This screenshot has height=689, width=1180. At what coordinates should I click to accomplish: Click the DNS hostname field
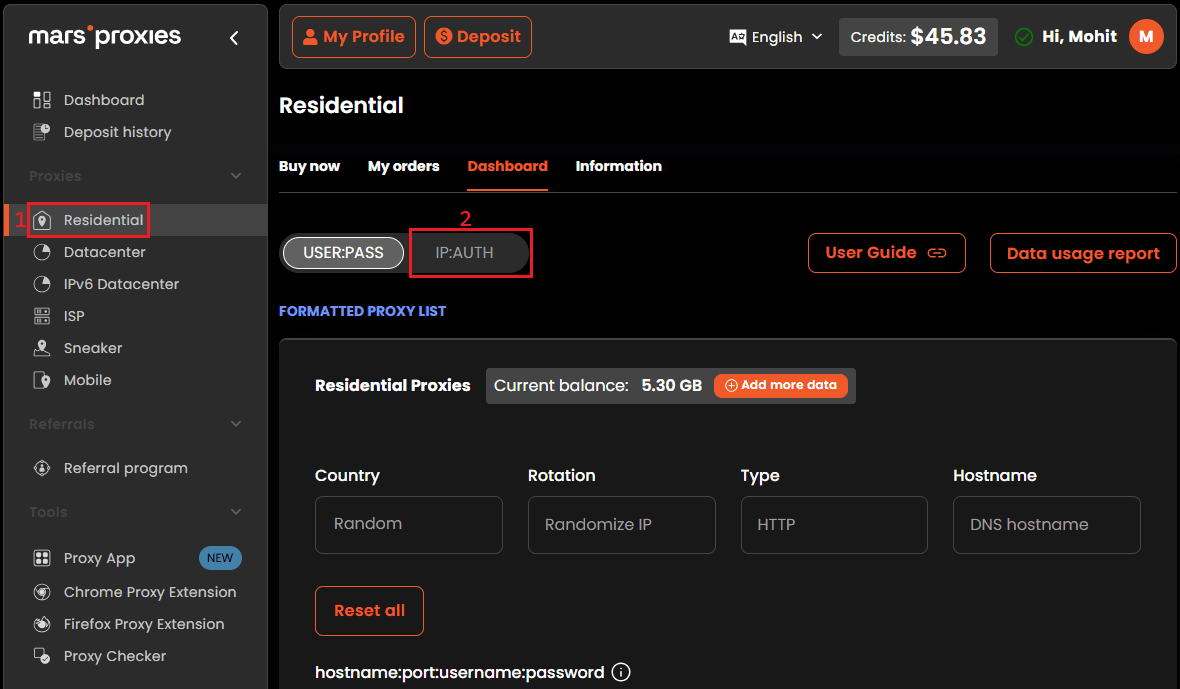pos(1046,524)
